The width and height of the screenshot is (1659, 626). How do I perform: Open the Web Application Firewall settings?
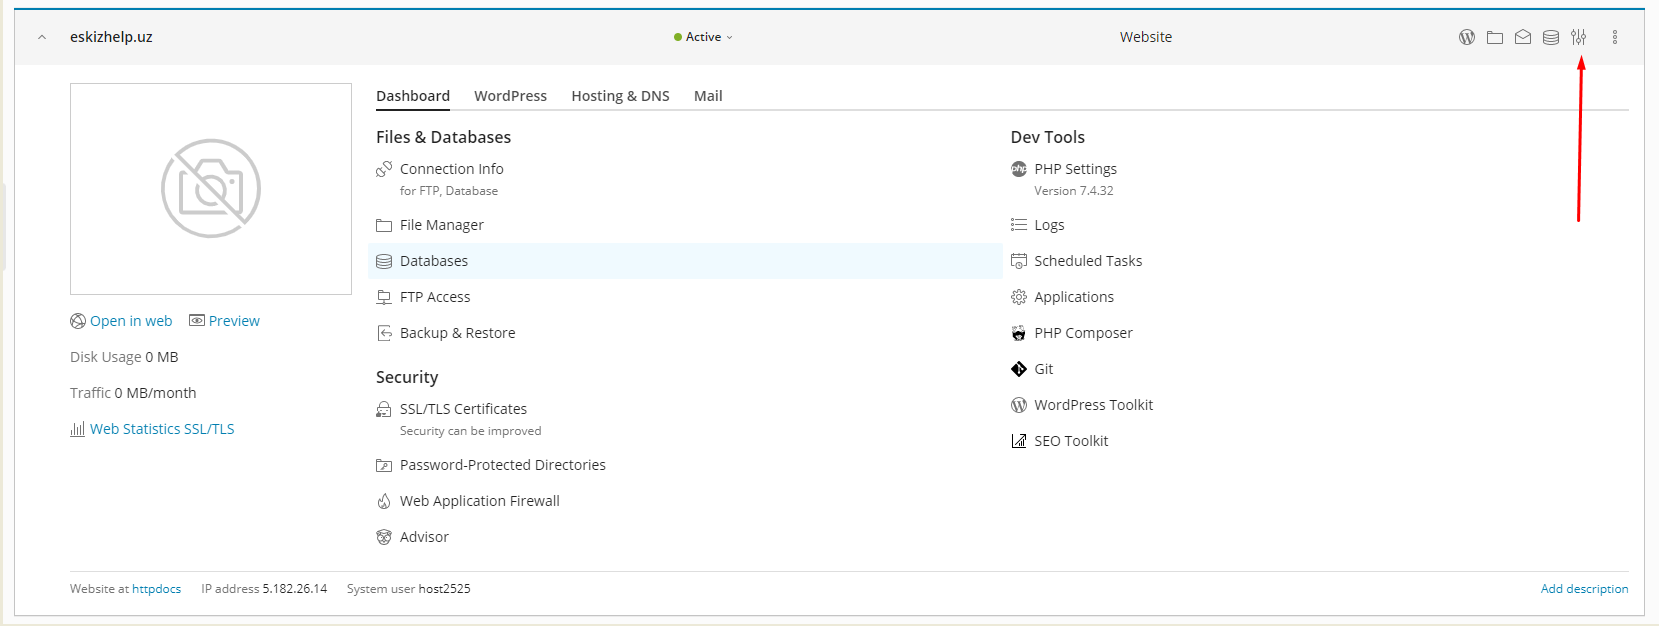coord(479,501)
